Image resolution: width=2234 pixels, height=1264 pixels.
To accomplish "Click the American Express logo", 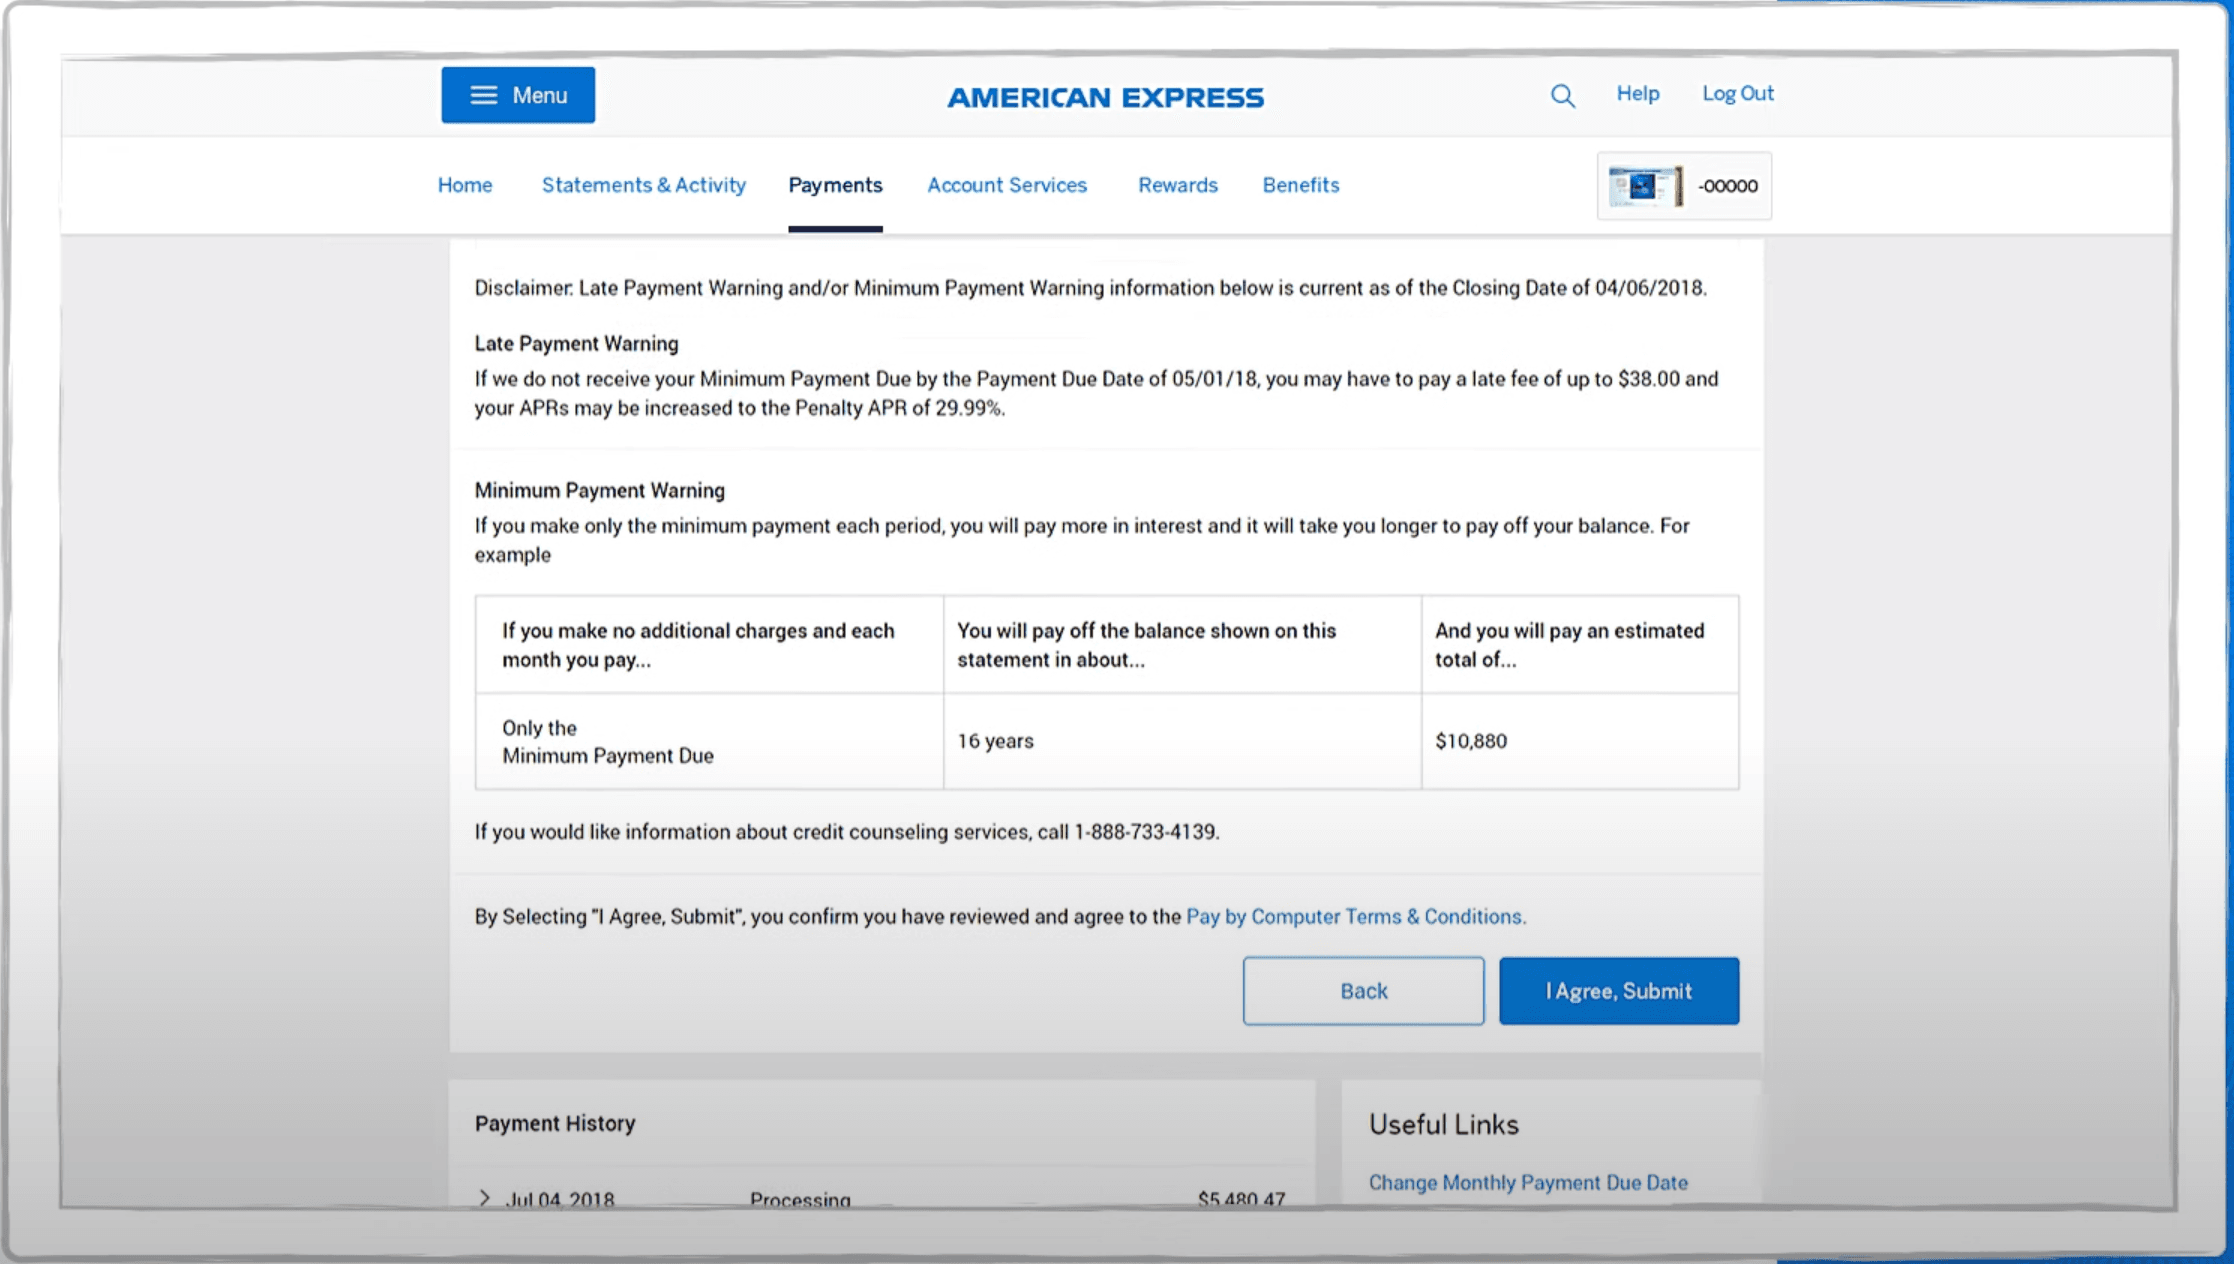I will [1105, 97].
